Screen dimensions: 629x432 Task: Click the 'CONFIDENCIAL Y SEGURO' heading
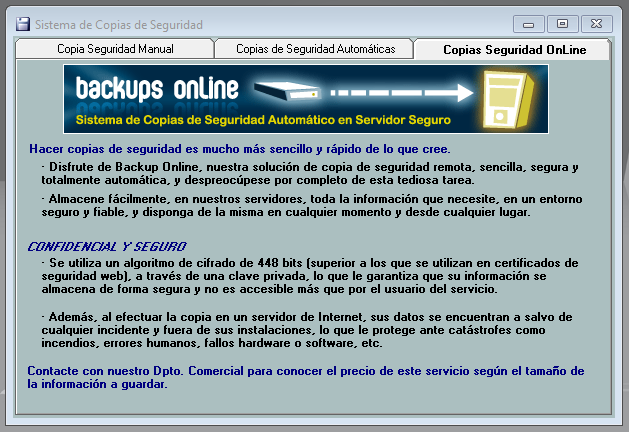107,246
